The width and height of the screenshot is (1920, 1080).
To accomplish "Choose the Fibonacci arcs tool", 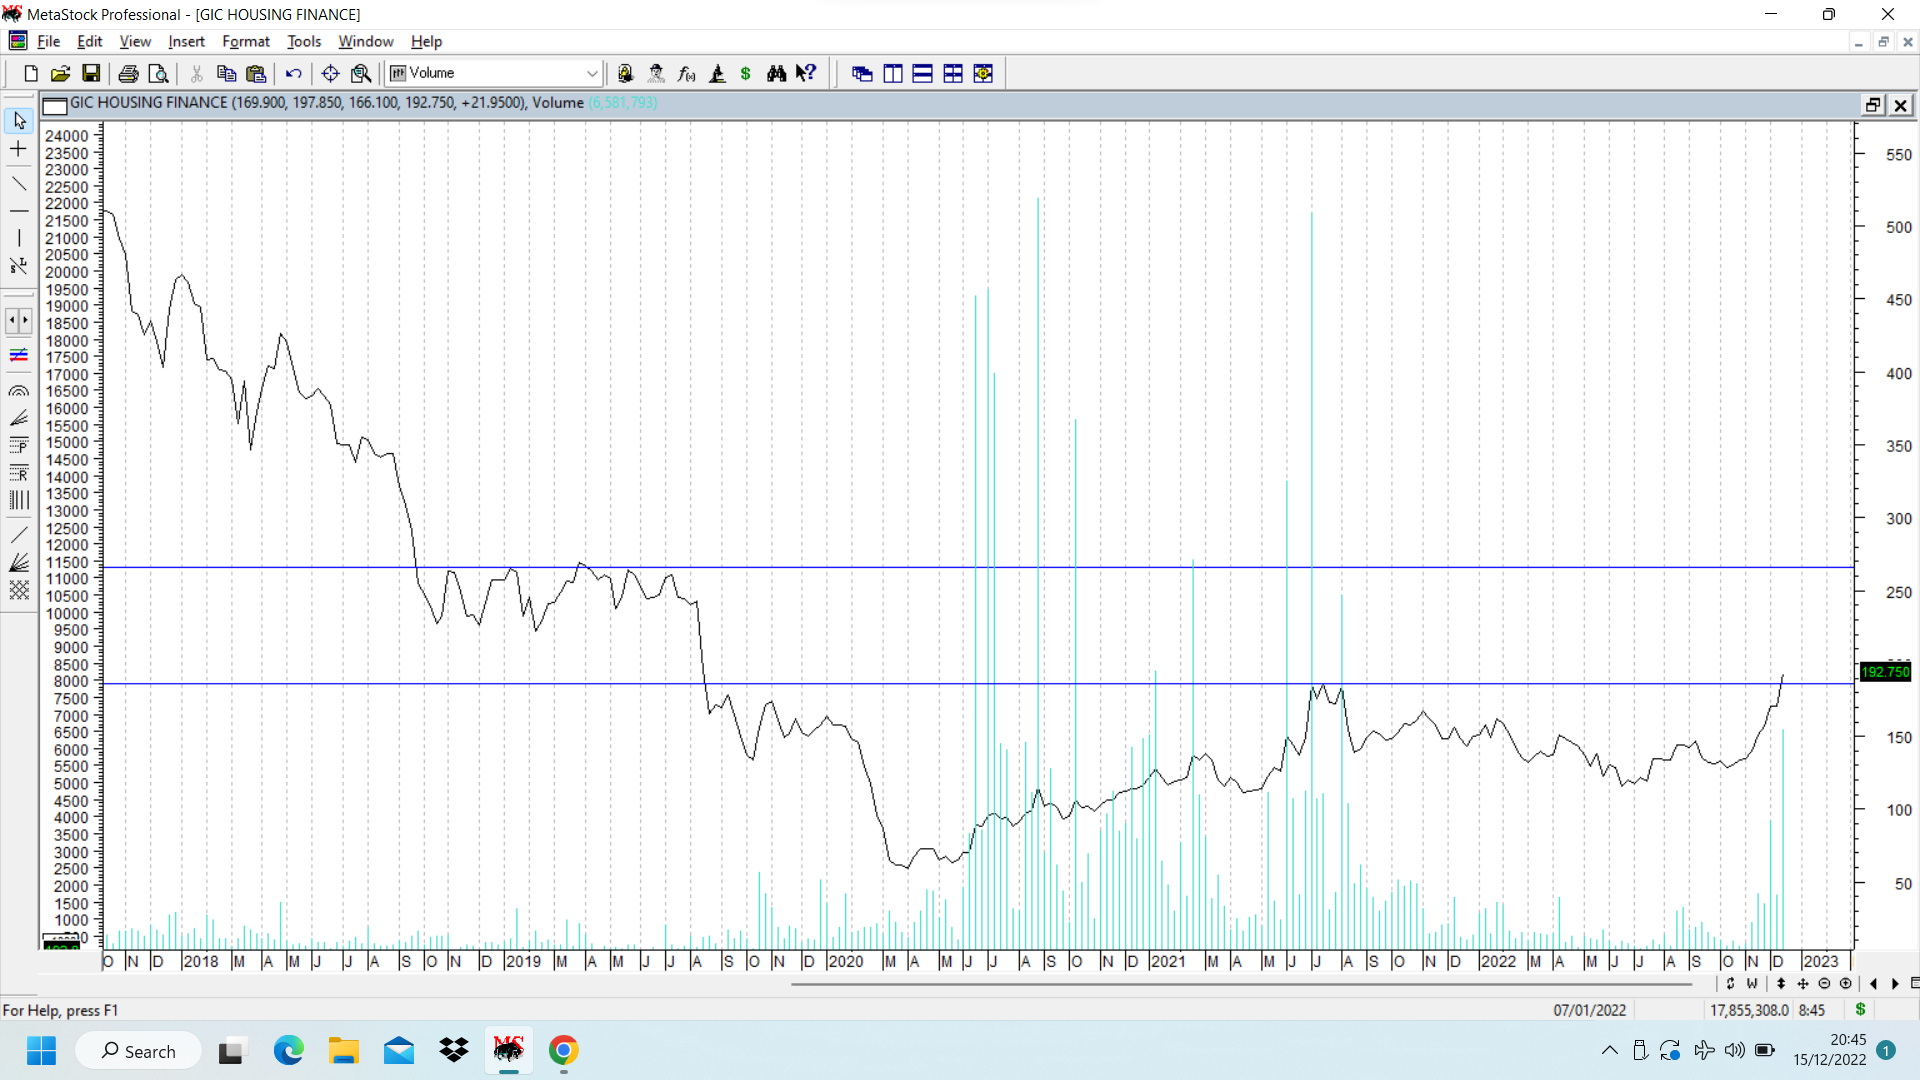I will tap(18, 391).
